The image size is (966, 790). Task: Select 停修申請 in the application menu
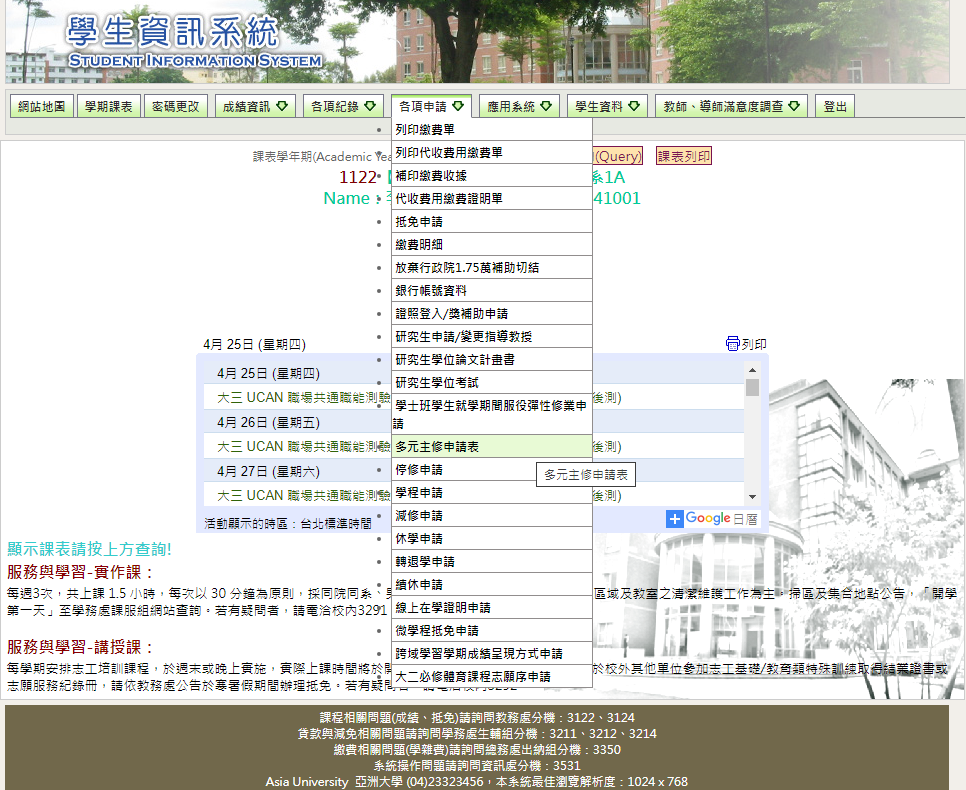420,468
